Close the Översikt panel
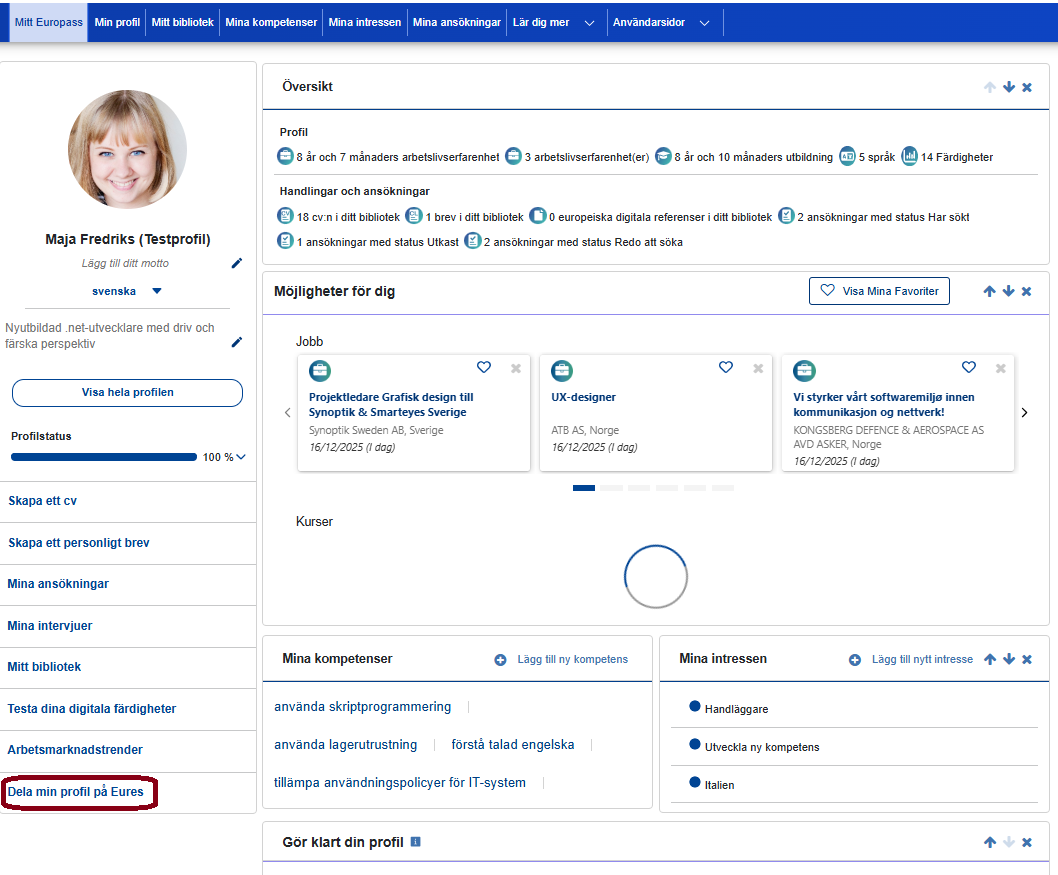 1027,87
